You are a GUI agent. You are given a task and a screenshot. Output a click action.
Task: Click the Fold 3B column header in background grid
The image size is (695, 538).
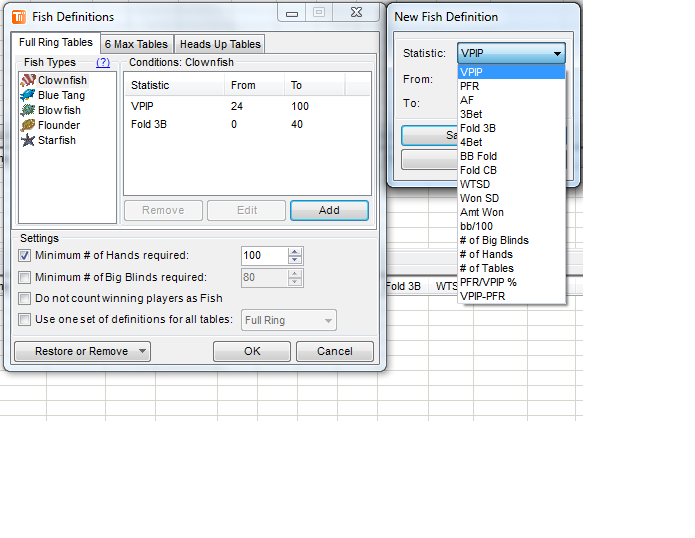tap(403, 286)
